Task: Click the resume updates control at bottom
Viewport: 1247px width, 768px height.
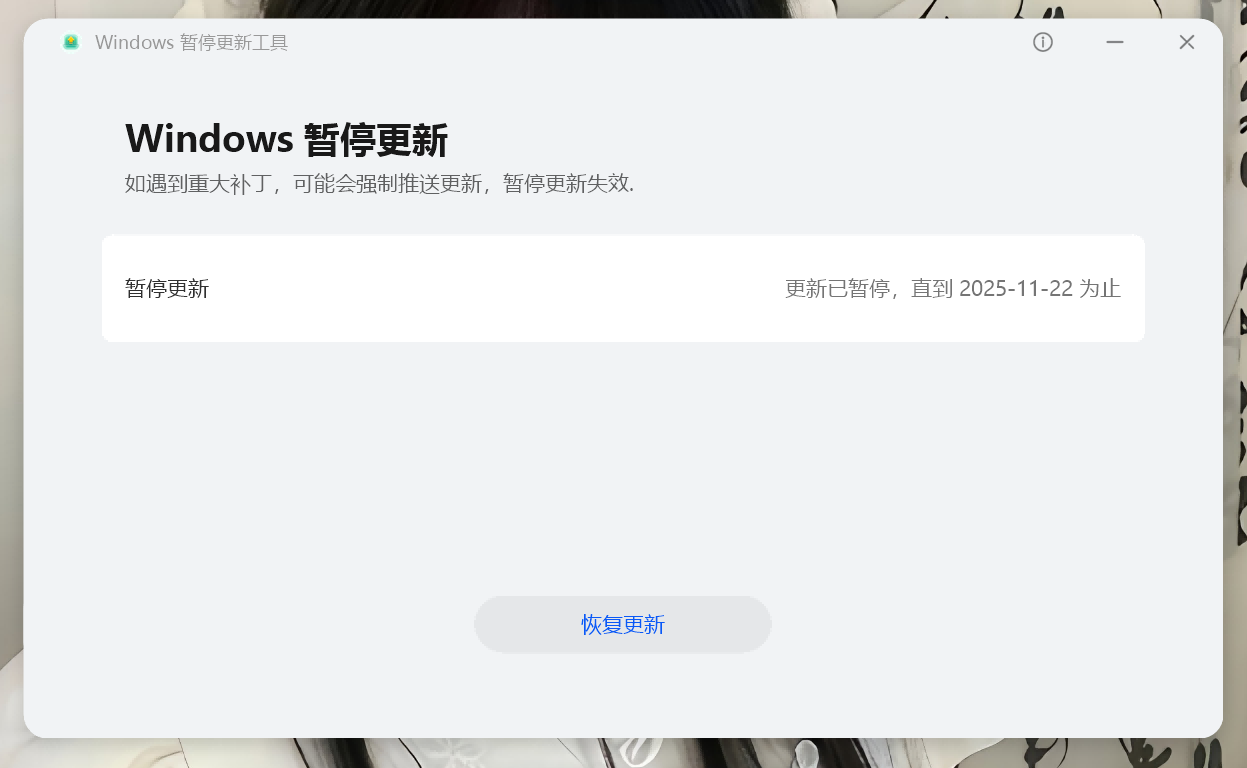Action: click(x=622, y=623)
